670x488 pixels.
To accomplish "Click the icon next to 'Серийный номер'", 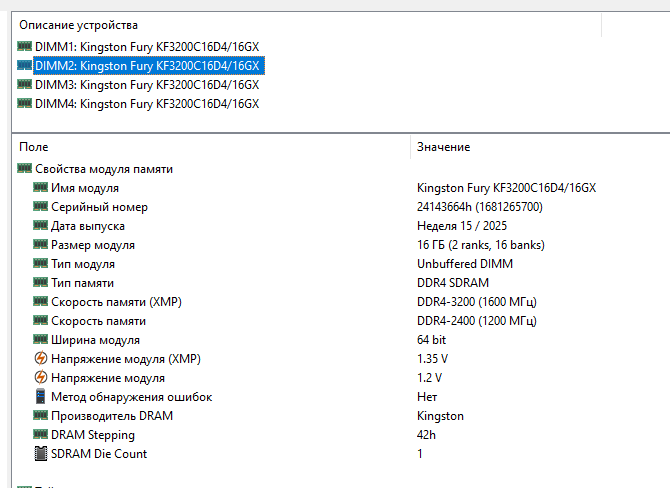I will tap(41, 206).
